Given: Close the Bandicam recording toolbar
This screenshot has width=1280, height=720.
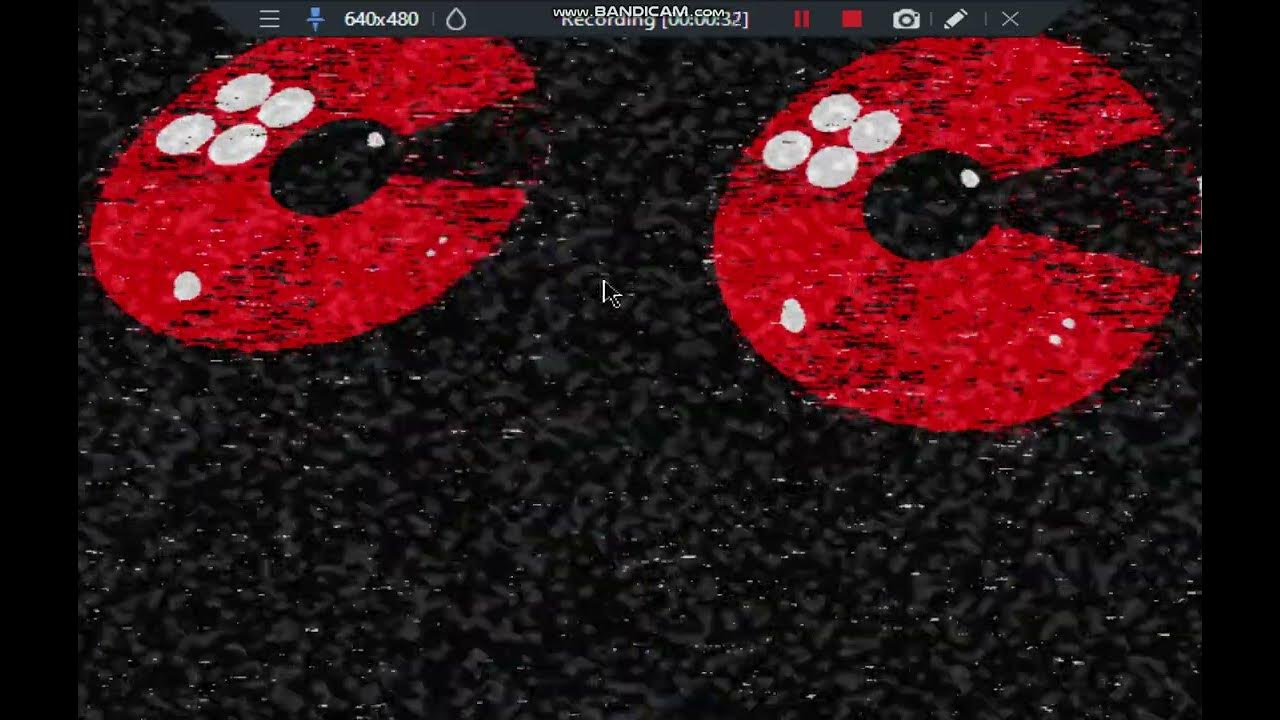Looking at the screenshot, I should (x=1010, y=19).
